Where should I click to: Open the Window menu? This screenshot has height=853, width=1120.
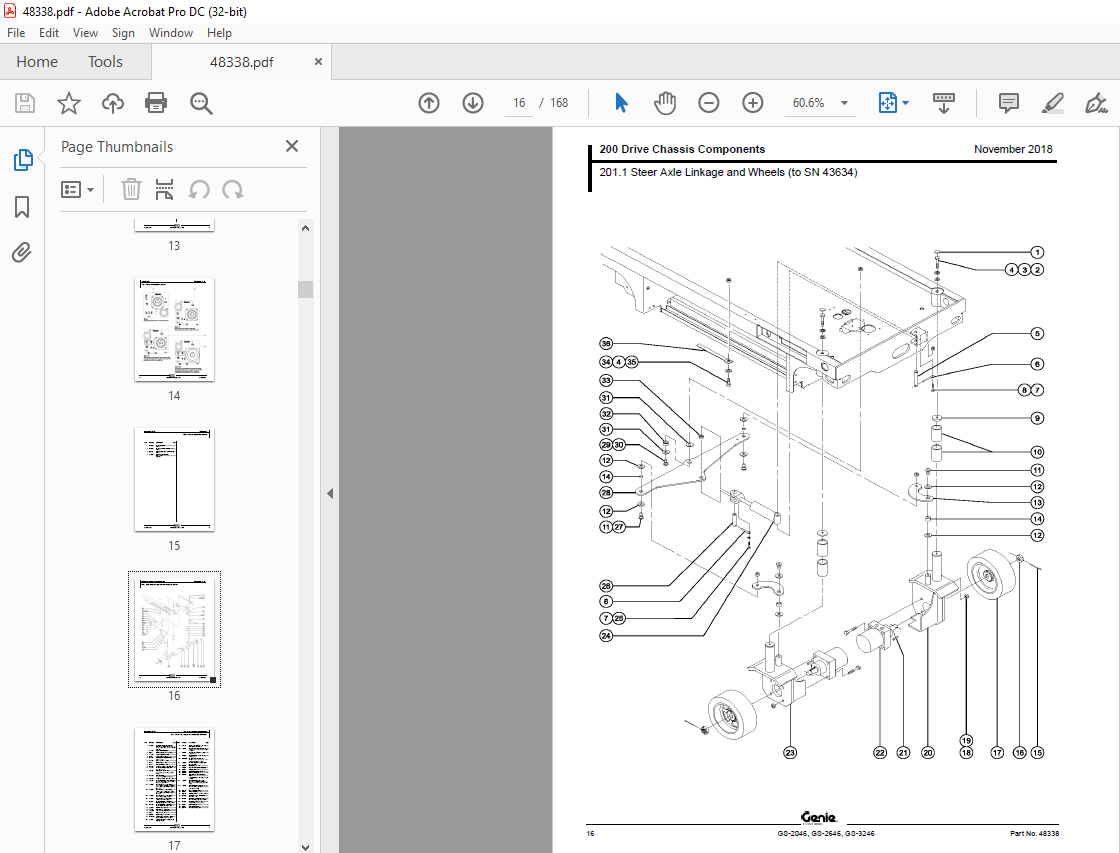click(171, 33)
